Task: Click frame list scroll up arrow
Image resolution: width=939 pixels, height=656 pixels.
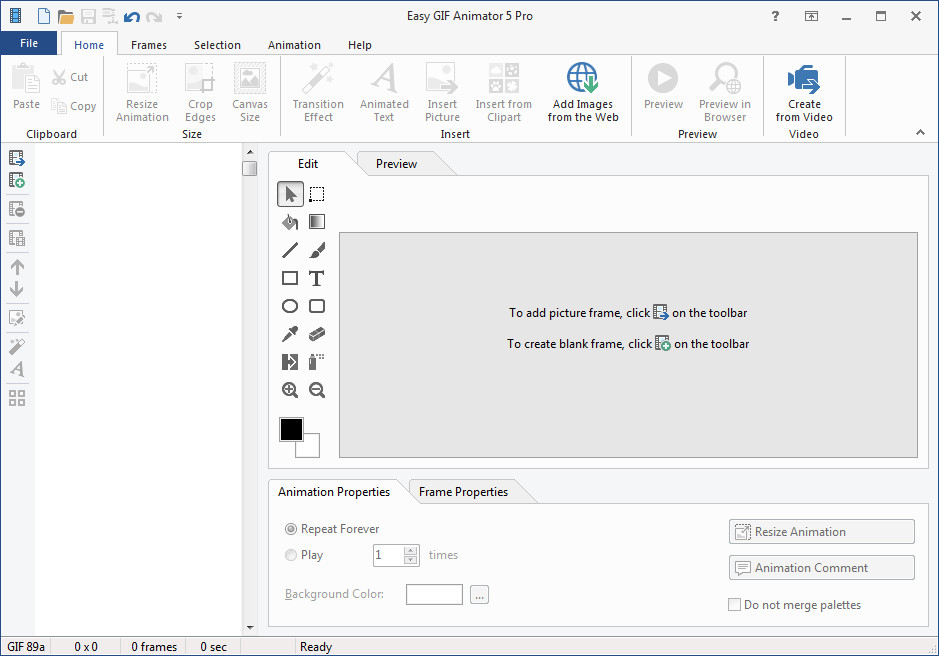Action: click(250, 152)
